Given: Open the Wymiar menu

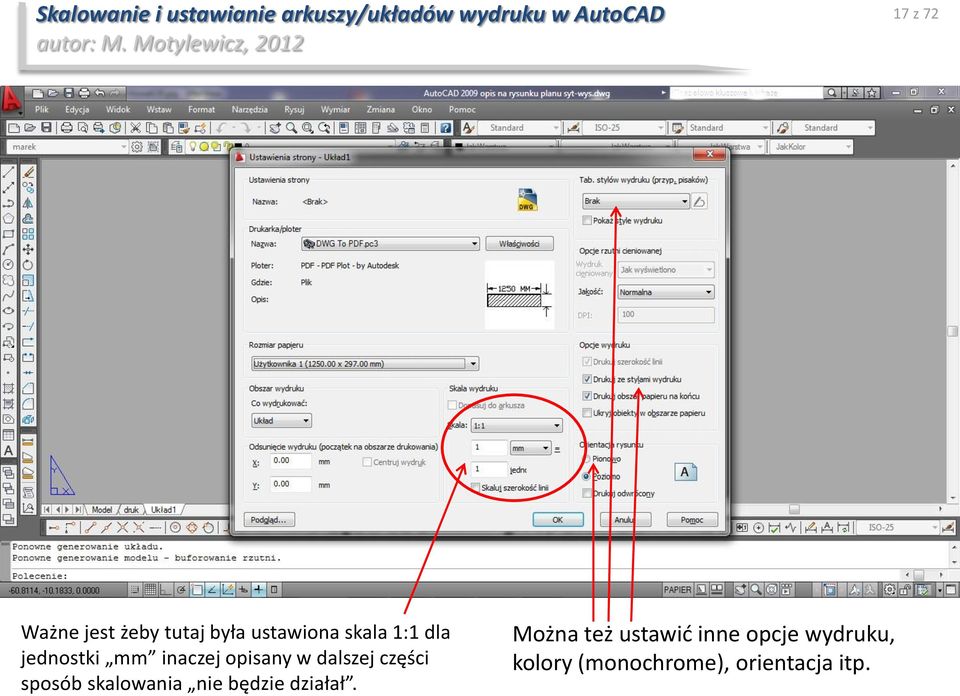Looking at the screenshot, I should tap(335, 110).
